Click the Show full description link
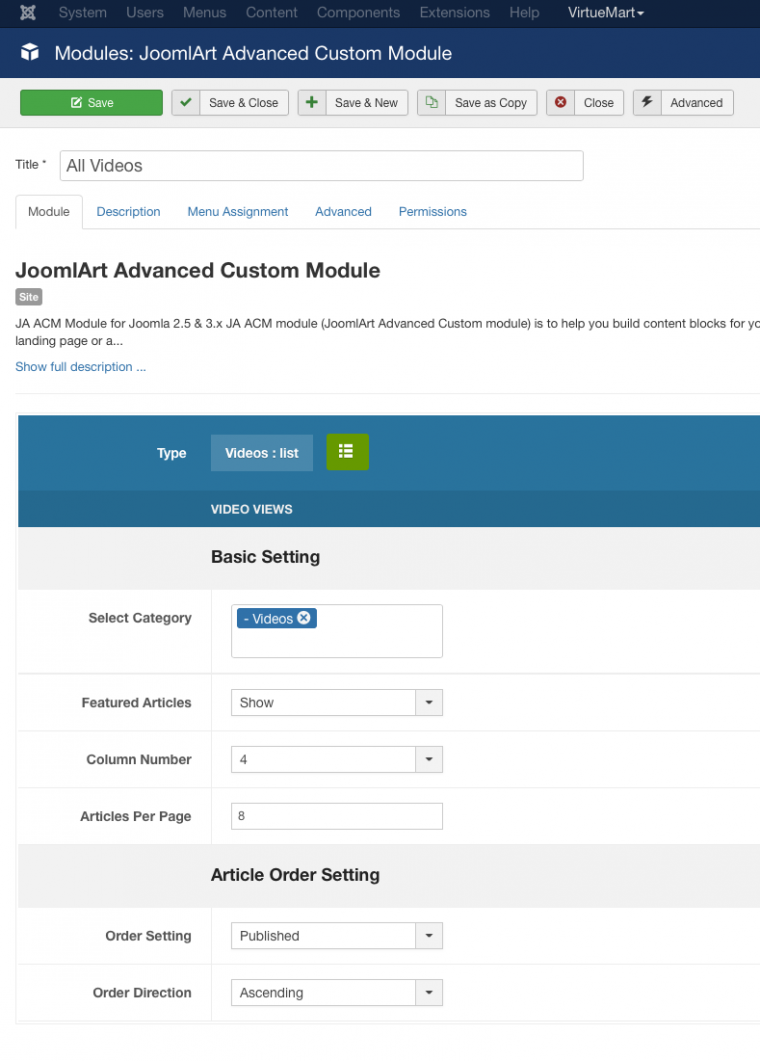Image resolution: width=760 pixels, height=1061 pixels. [x=81, y=367]
